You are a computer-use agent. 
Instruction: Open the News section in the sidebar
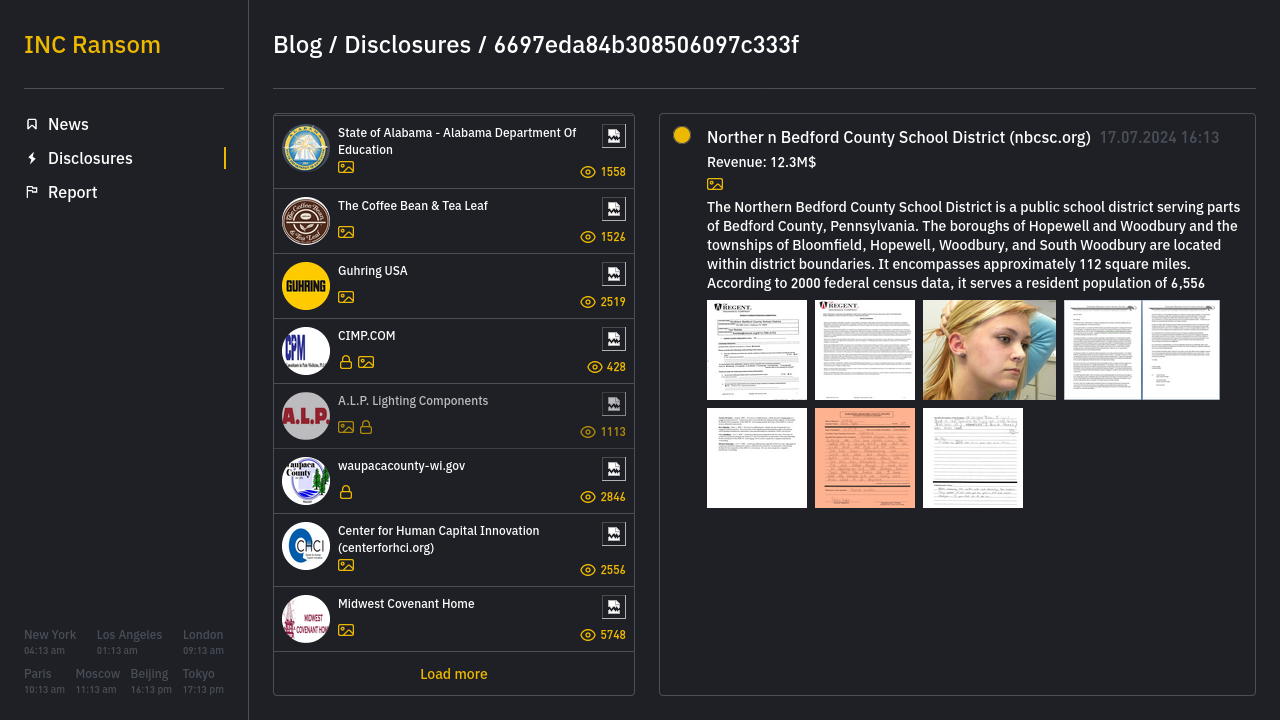tap(68, 124)
